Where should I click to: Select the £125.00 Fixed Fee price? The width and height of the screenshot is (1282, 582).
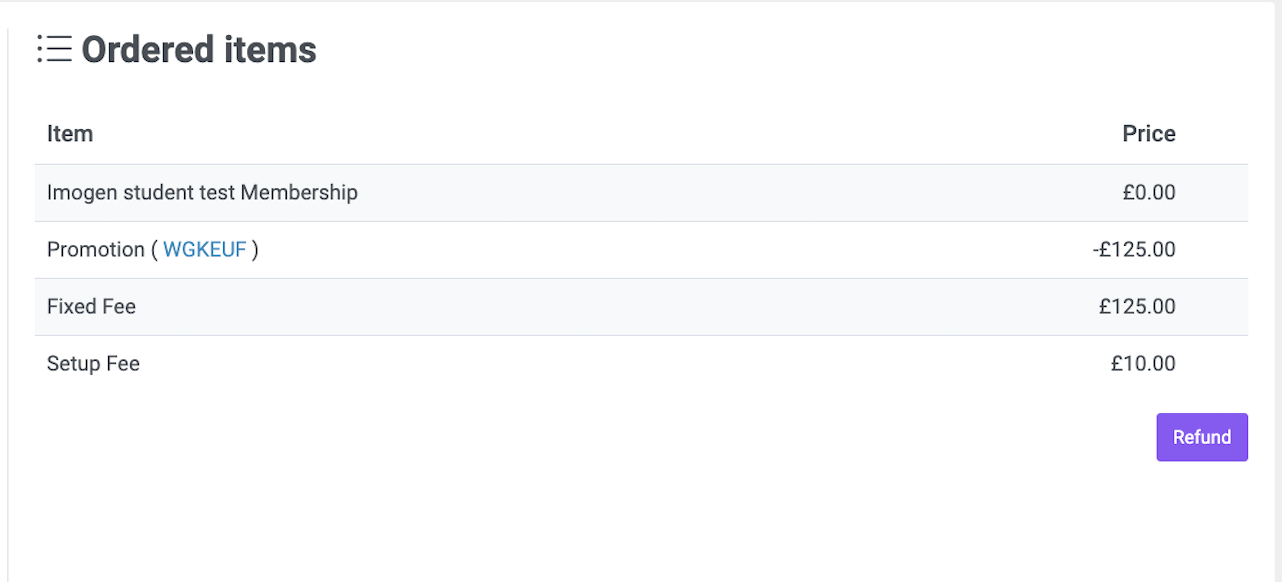(1137, 307)
